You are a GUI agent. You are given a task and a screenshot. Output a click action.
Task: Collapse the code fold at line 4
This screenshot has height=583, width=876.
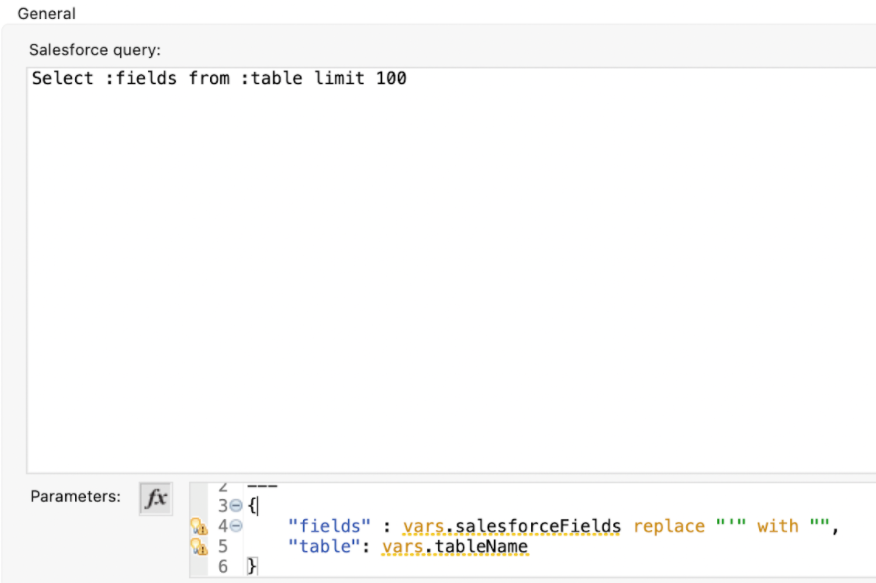click(236, 526)
